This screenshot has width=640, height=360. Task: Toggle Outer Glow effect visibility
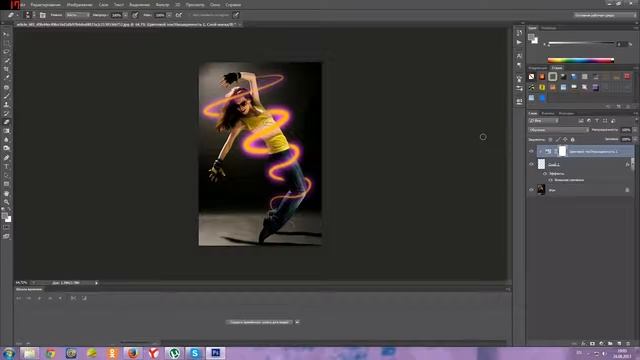pos(550,180)
